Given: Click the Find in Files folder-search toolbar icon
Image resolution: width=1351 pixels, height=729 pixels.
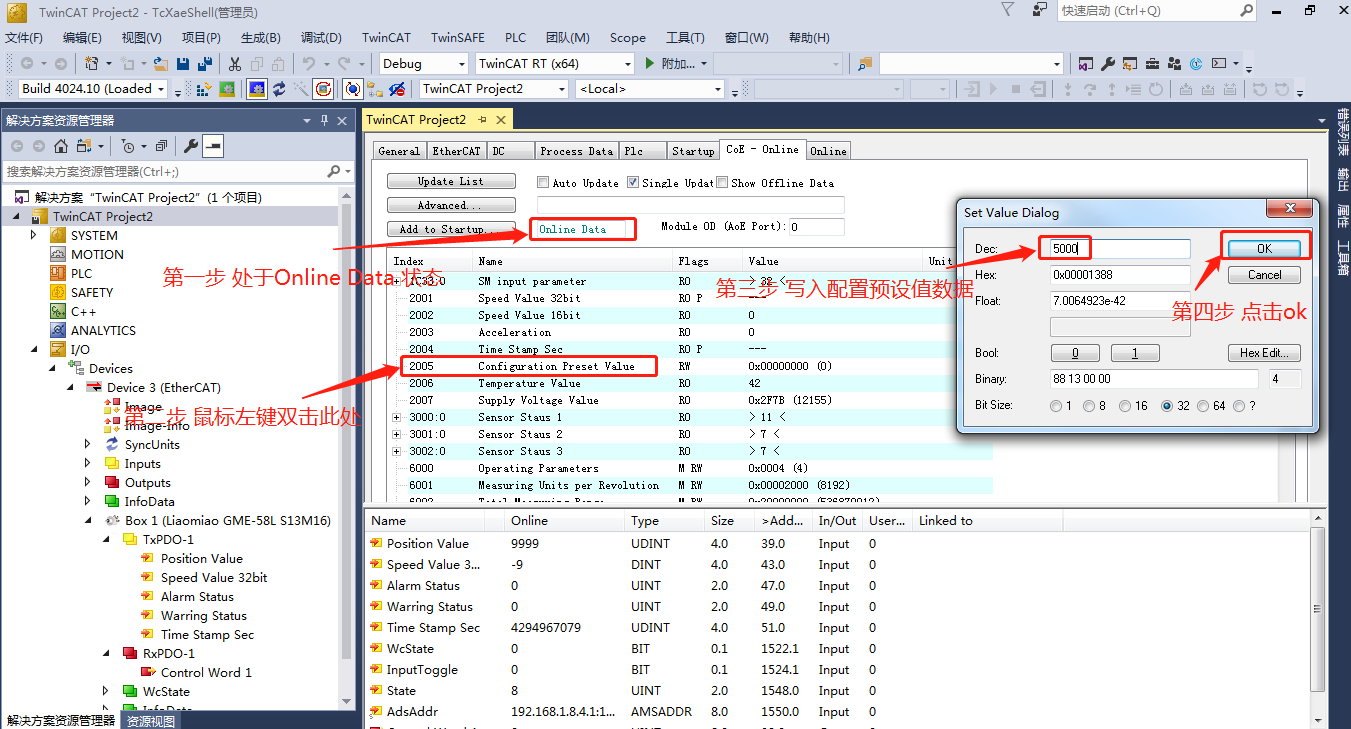Looking at the screenshot, I should [x=864, y=64].
